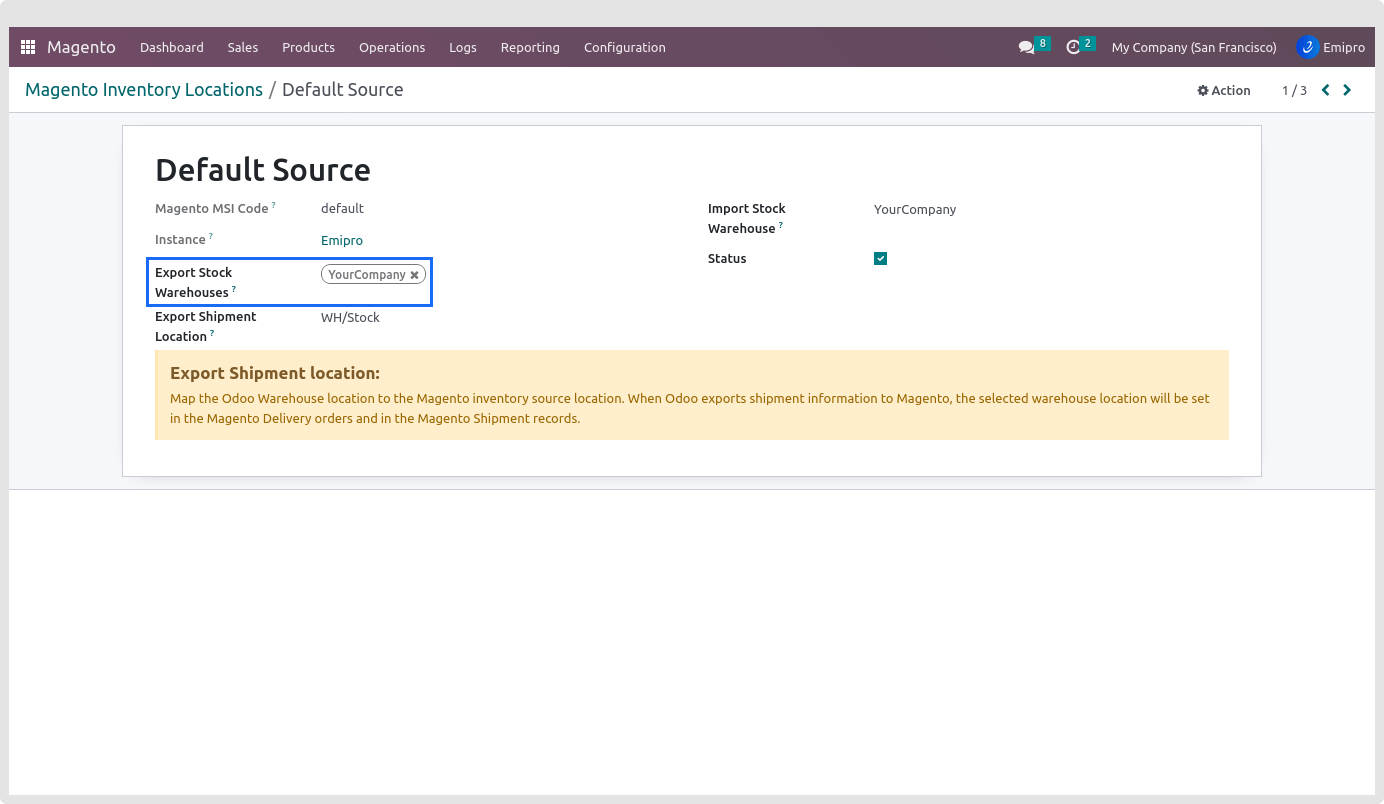Viewport: 1384px width, 804px height.
Task: Open Export Shipment Location WH/Stock field
Action: coord(350,318)
